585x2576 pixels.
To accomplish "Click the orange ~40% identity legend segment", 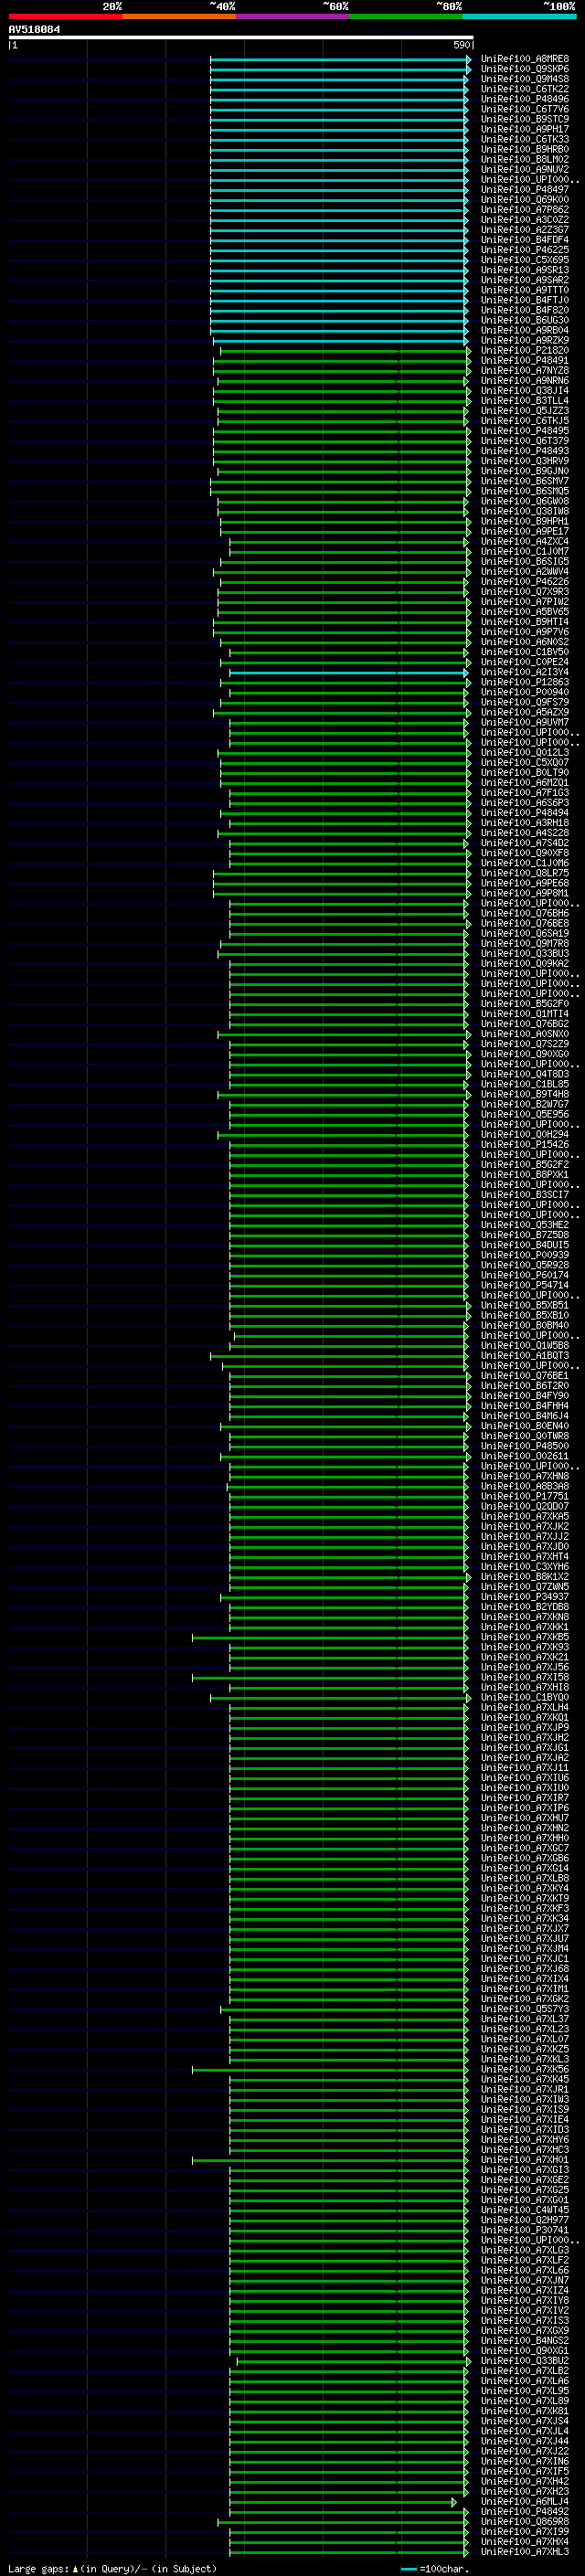I will pos(179,16).
